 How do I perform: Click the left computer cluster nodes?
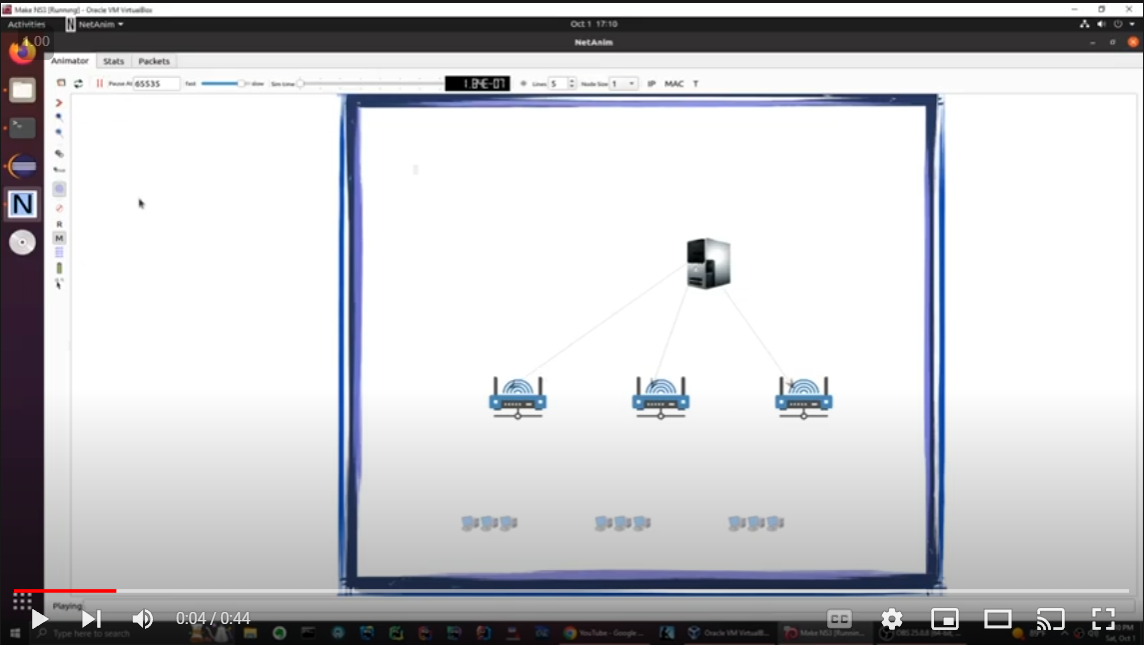[490, 522]
